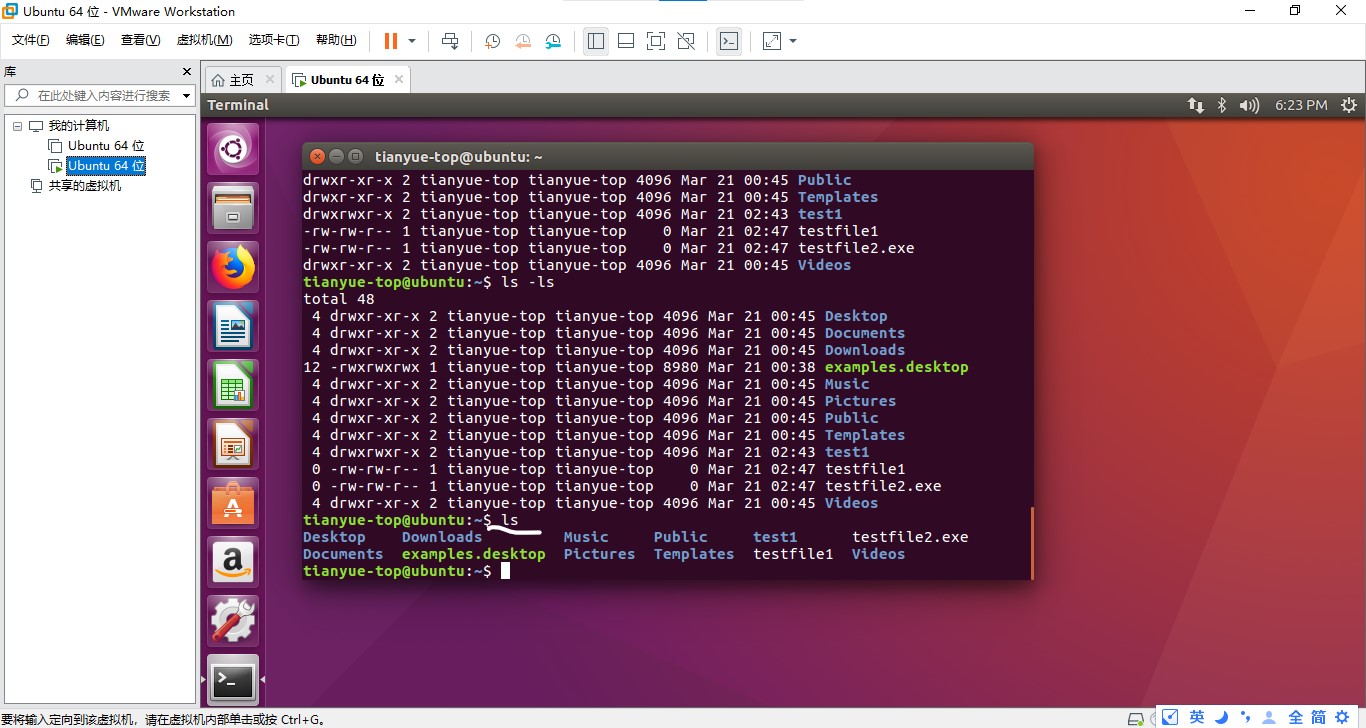
Task: Click the stretch guest display icon
Action: [772, 41]
